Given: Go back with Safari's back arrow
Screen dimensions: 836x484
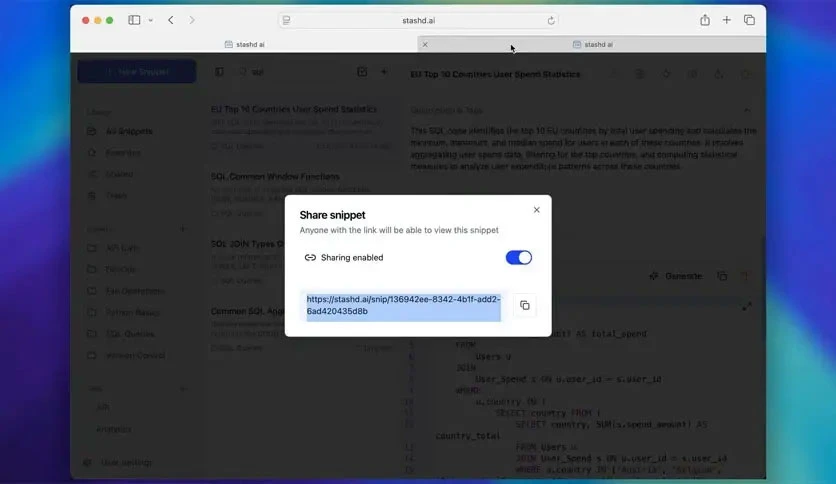Looking at the screenshot, I should (171, 20).
